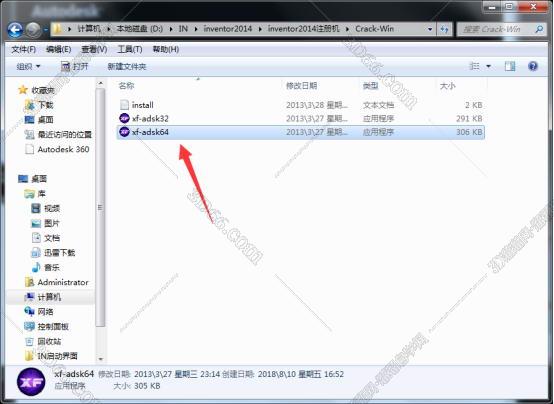Click navigation pane scroll up arrow
The image size is (554, 404).
pyautogui.click(x=100, y=83)
